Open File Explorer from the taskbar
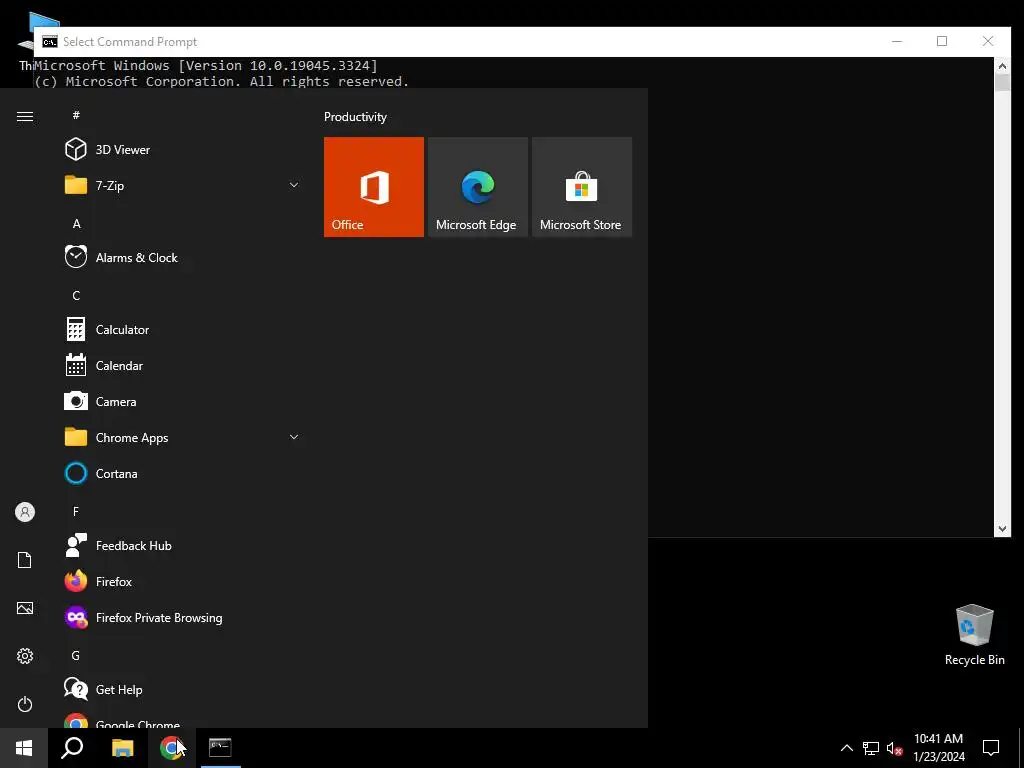1024x768 pixels. 122,748
